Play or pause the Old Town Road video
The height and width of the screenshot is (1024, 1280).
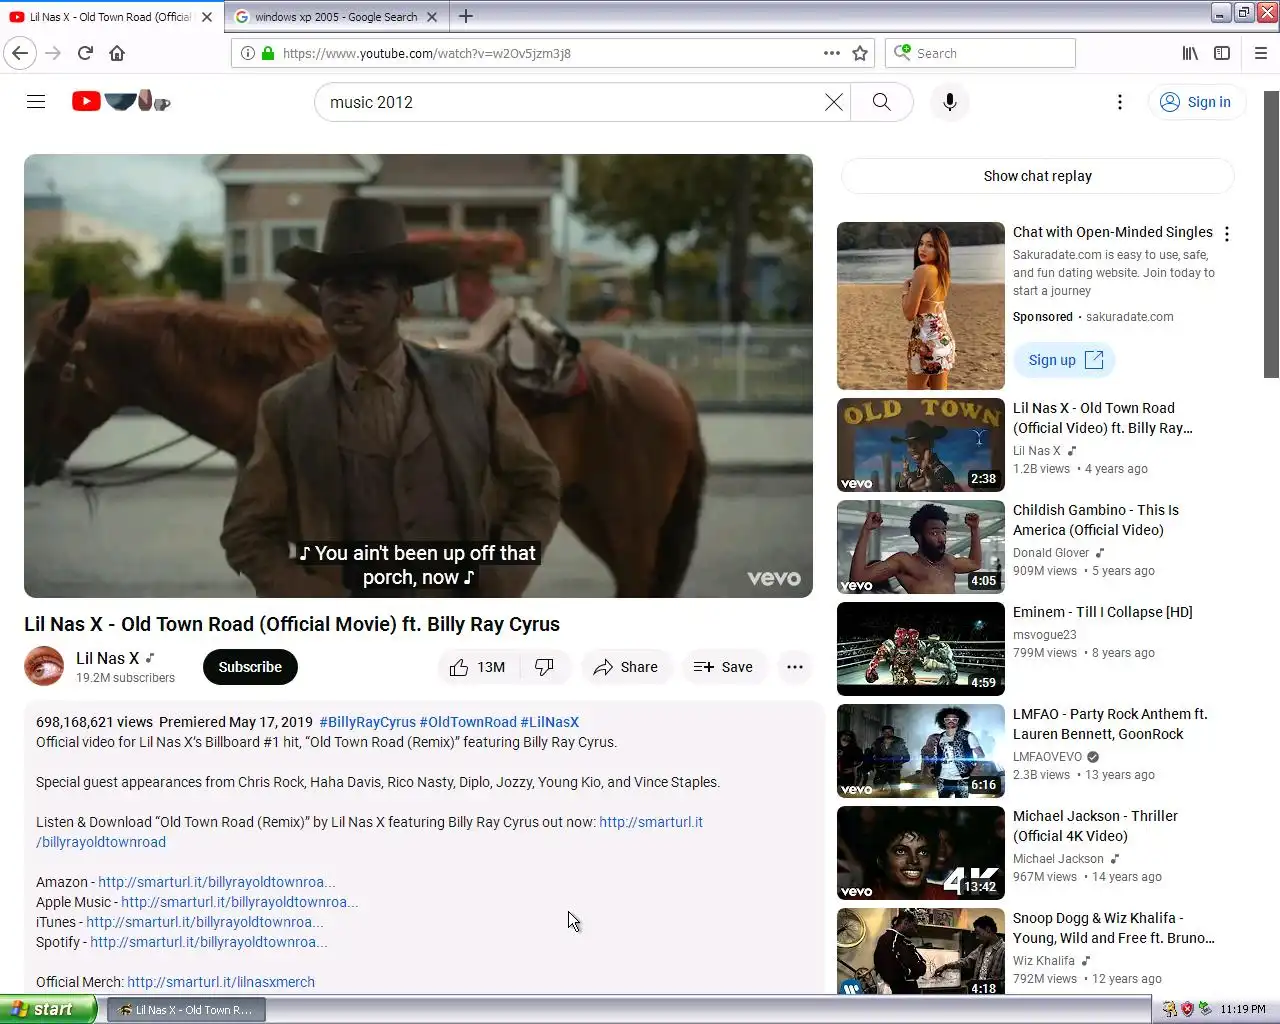tap(418, 376)
